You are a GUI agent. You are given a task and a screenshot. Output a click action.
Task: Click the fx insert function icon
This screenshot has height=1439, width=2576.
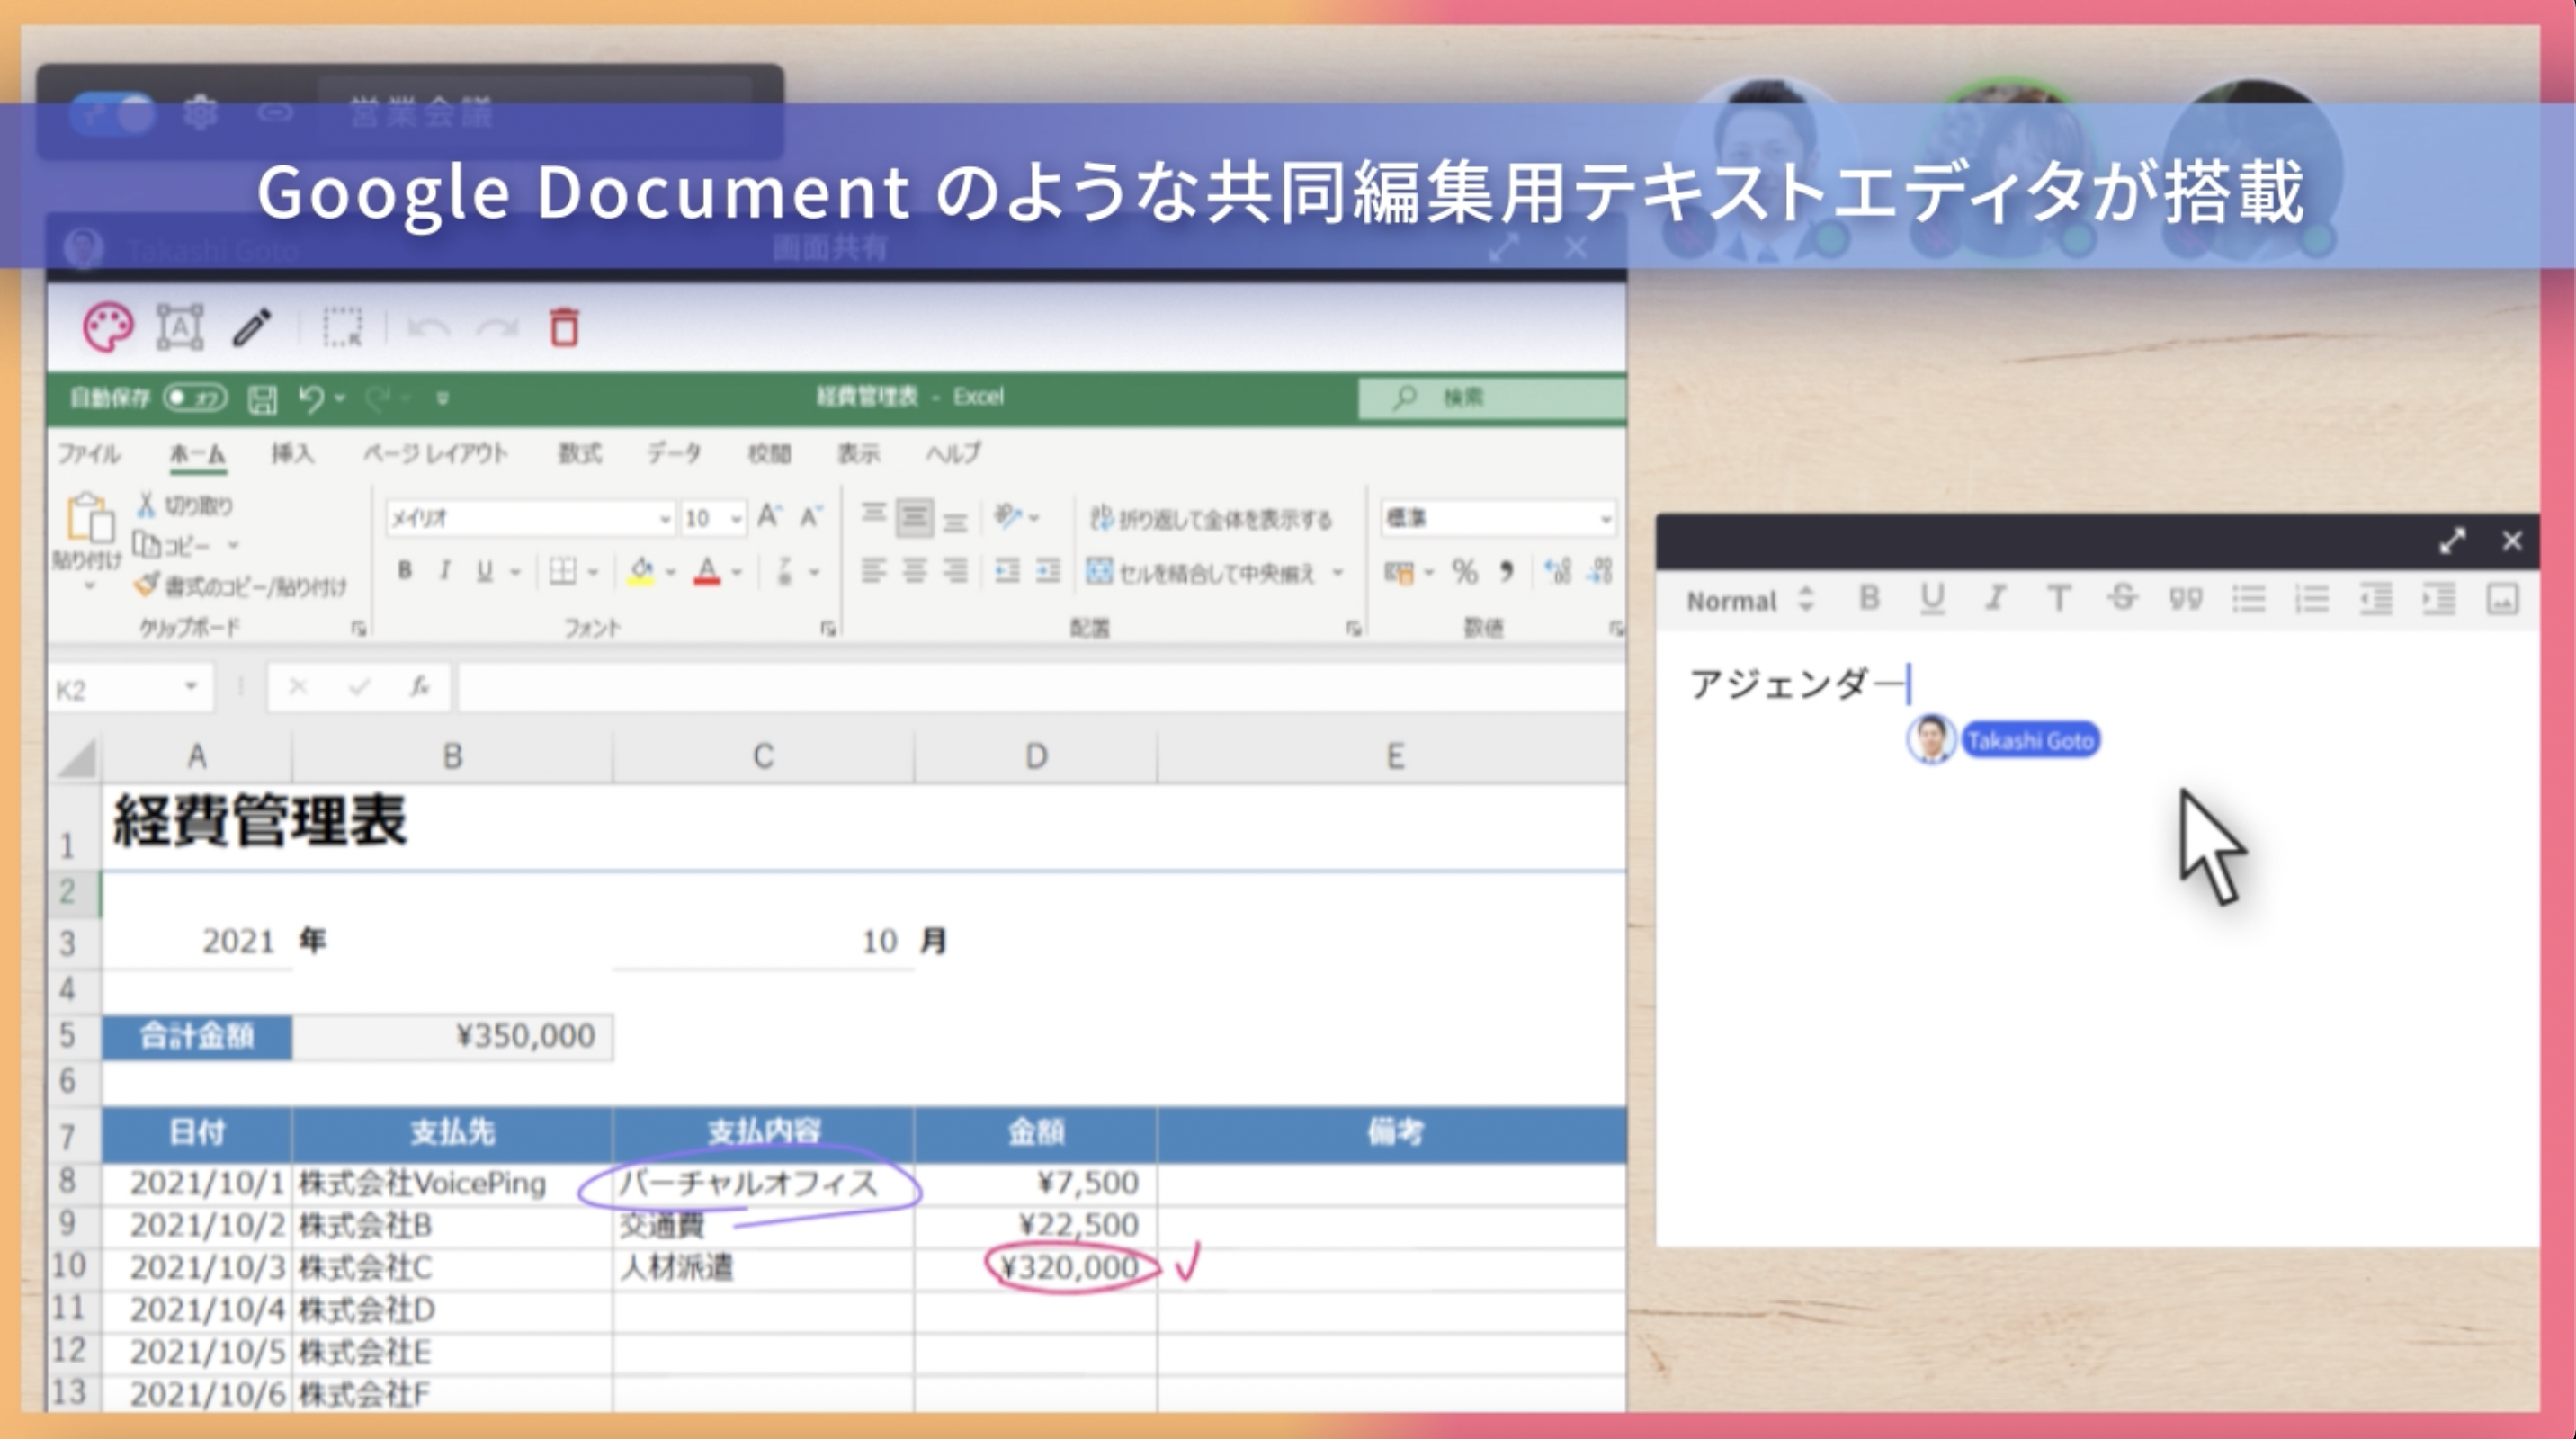click(420, 686)
